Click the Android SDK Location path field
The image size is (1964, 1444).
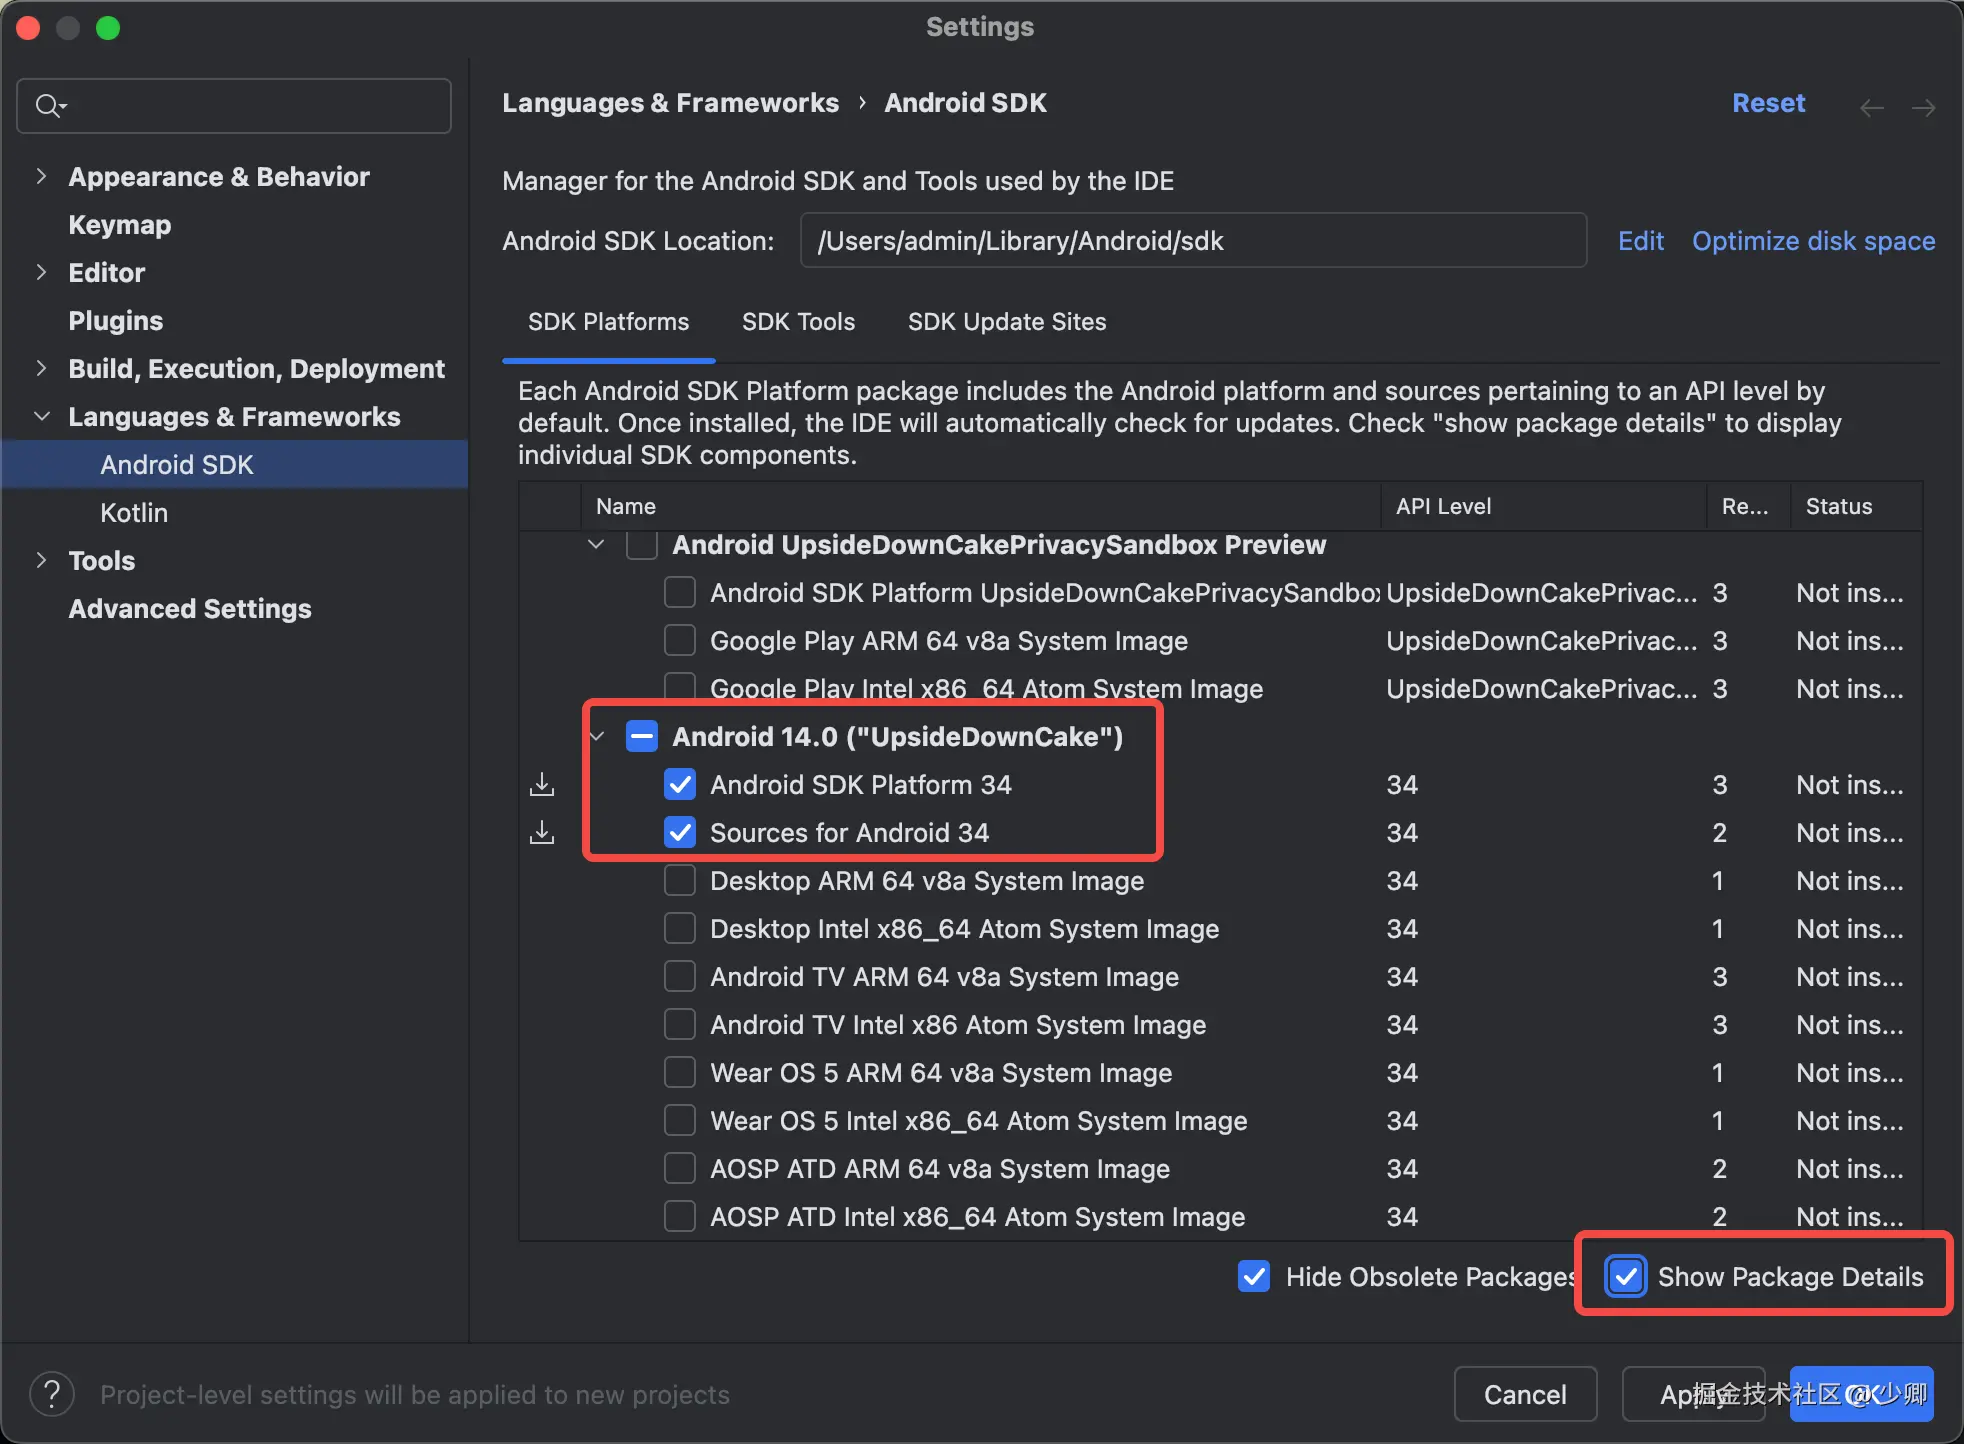1192,241
